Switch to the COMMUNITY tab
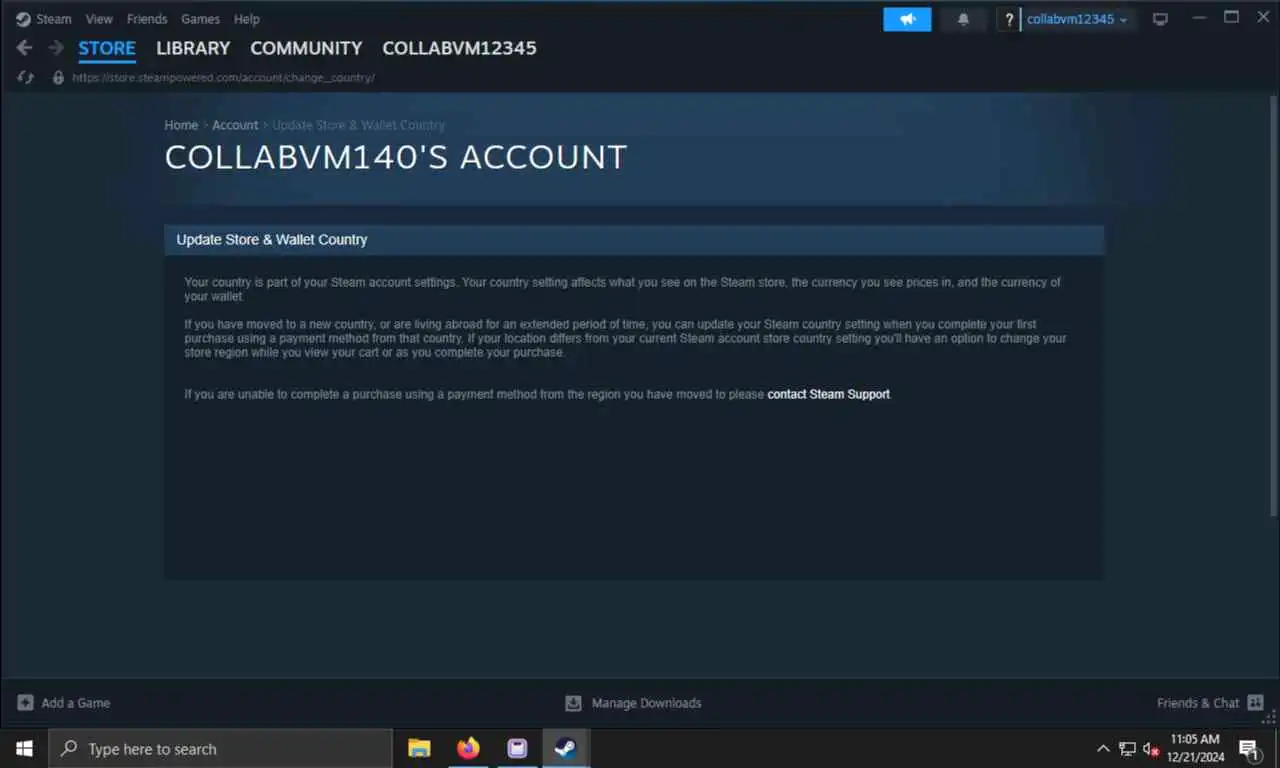The image size is (1280, 768). 306,48
